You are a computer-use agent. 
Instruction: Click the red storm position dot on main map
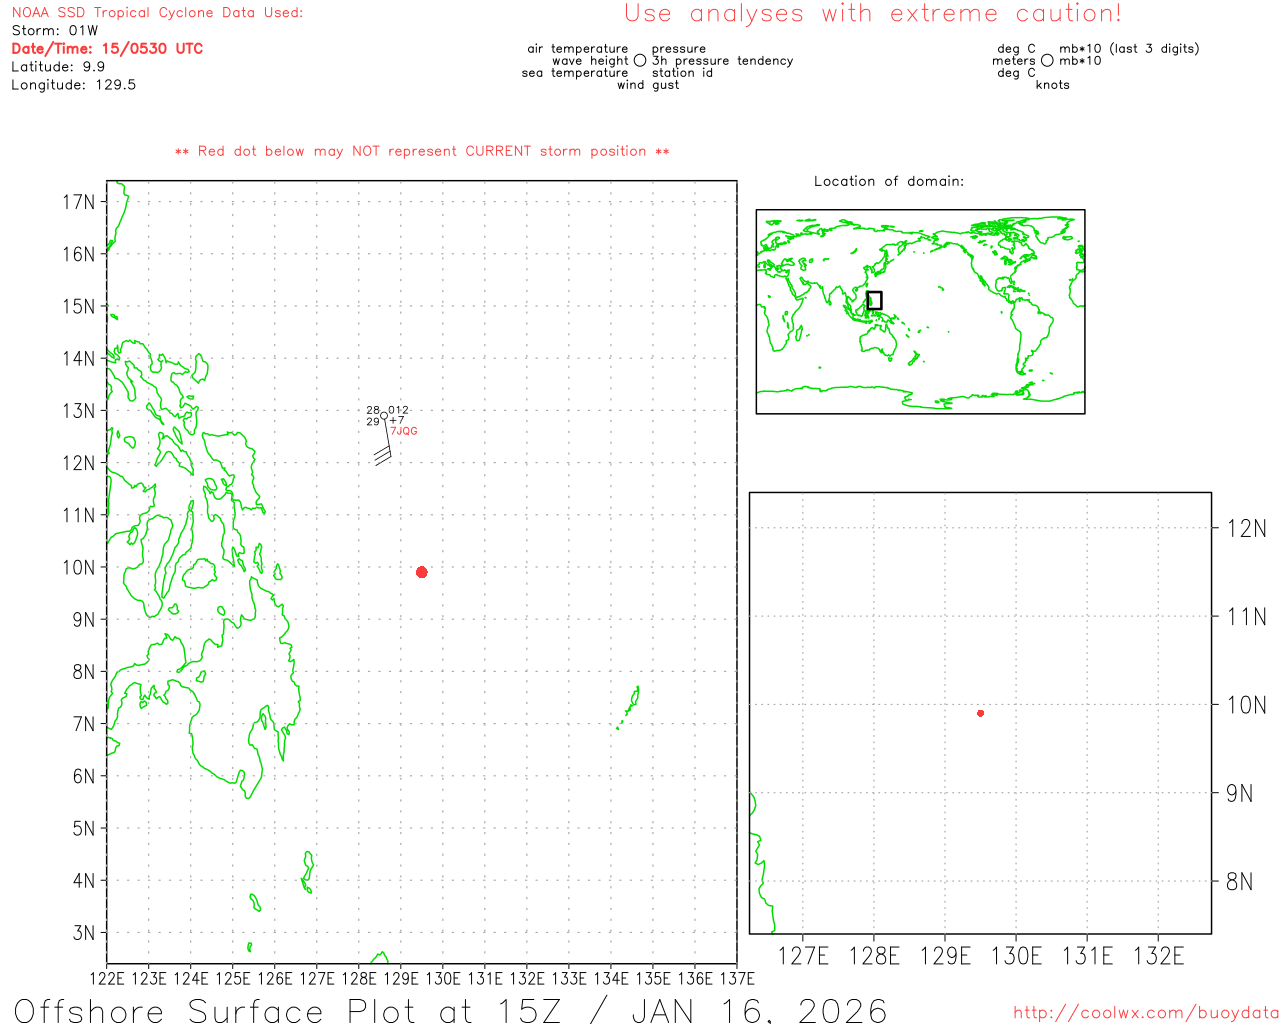(422, 572)
